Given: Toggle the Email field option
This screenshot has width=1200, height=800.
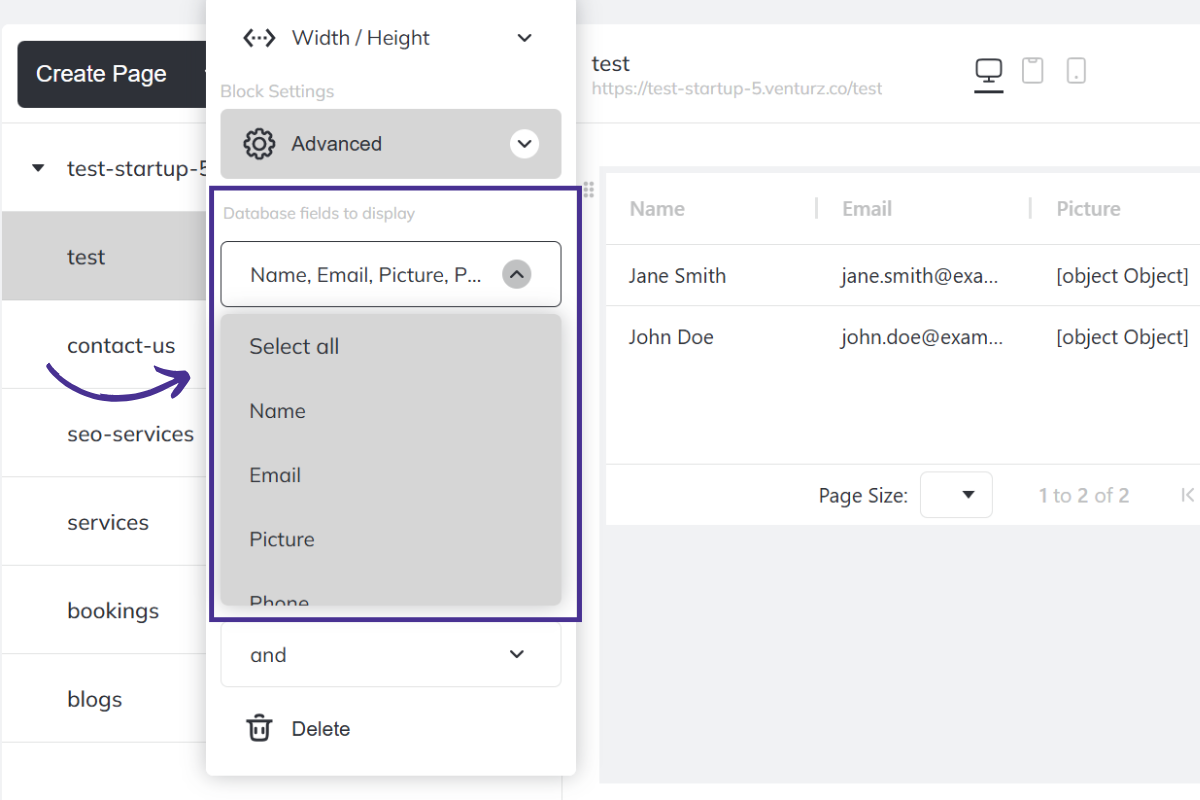Looking at the screenshot, I should pos(275,475).
